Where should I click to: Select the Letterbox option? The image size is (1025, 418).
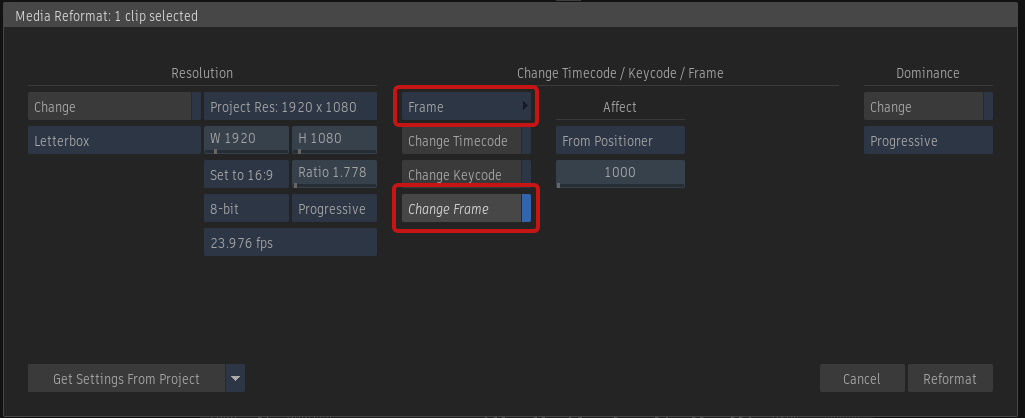pyautogui.click(x=114, y=141)
